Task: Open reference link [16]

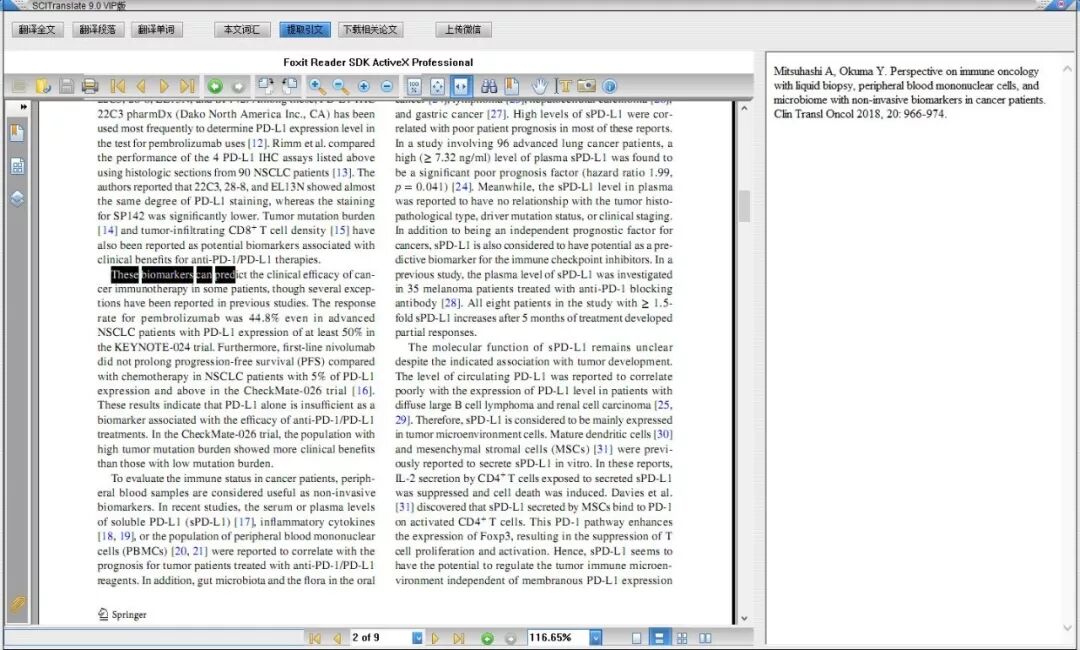Action: point(363,390)
